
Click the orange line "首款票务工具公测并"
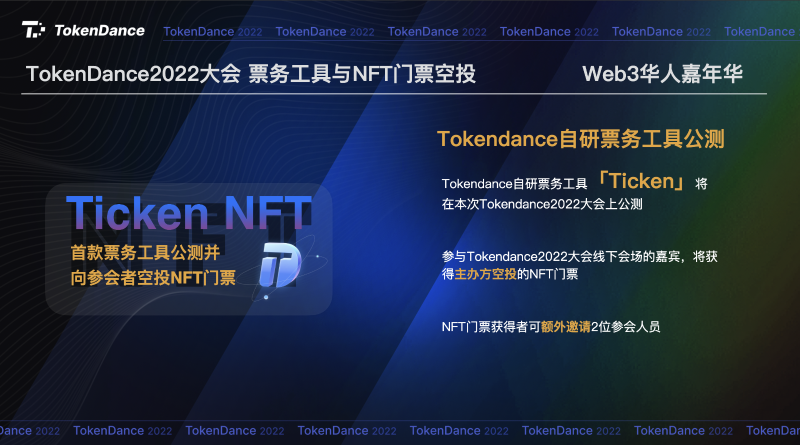(145, 252)
